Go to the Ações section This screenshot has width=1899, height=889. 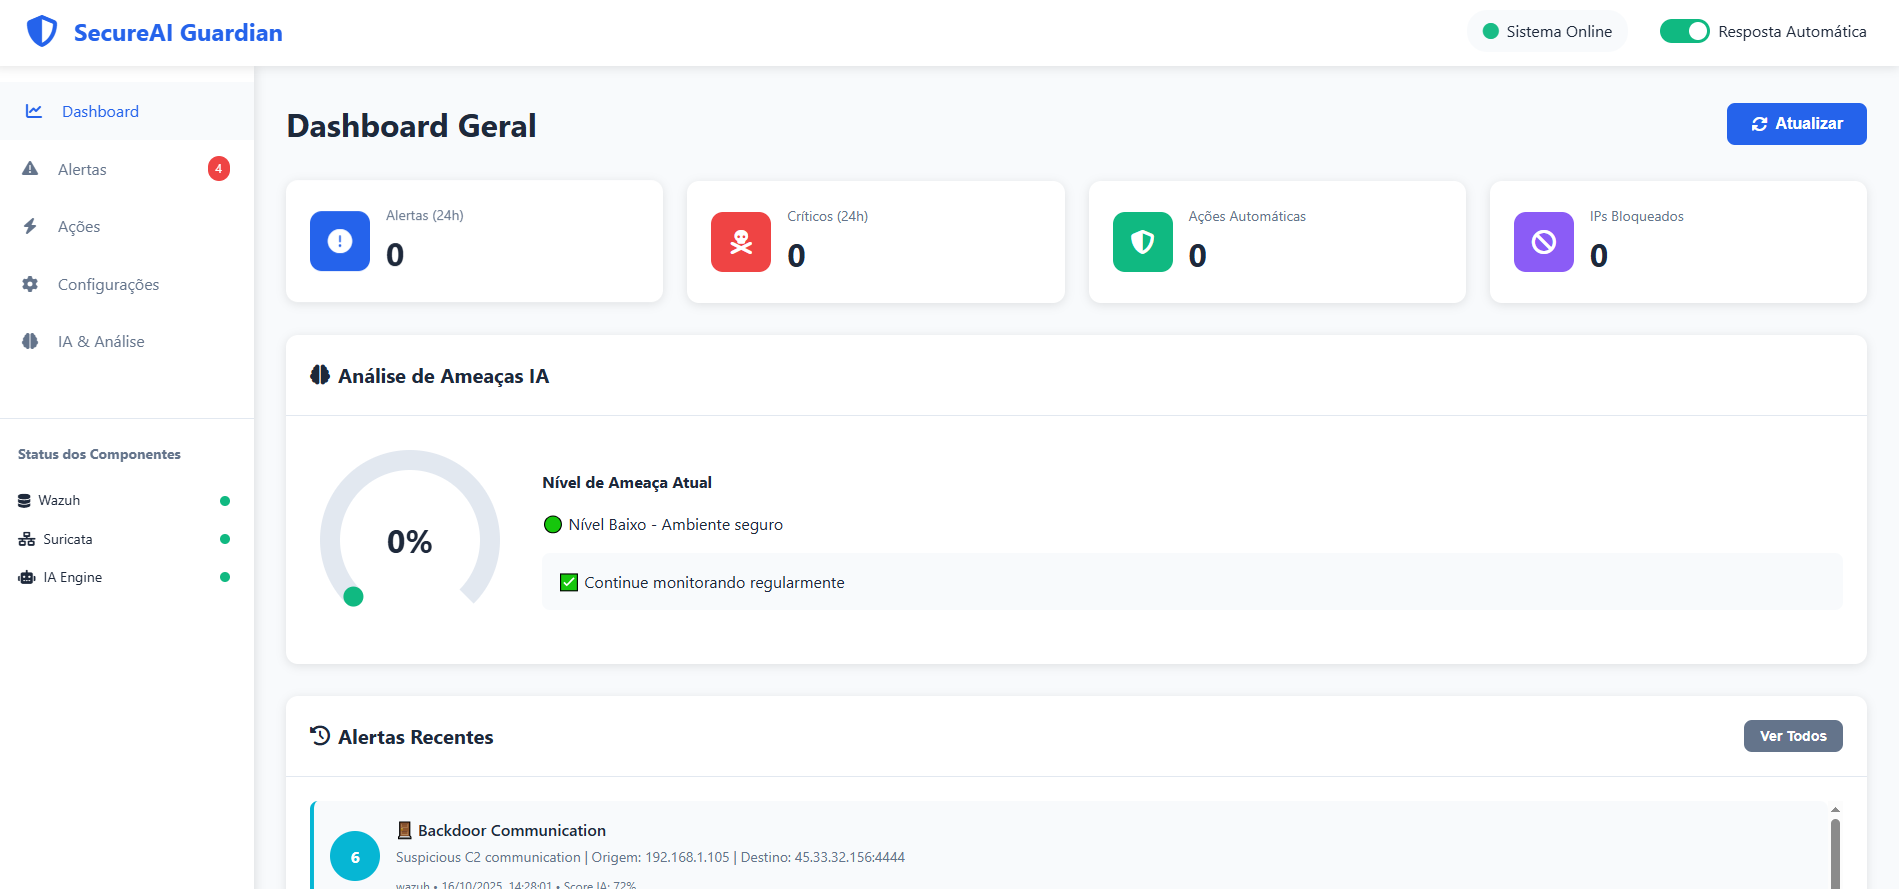pos(127,227)
